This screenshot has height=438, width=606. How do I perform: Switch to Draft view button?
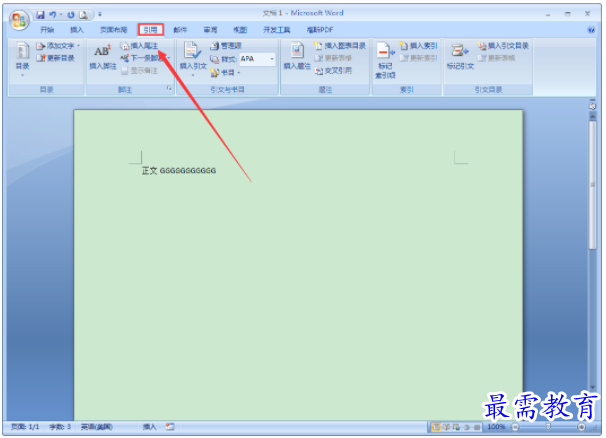pos(477,427)
